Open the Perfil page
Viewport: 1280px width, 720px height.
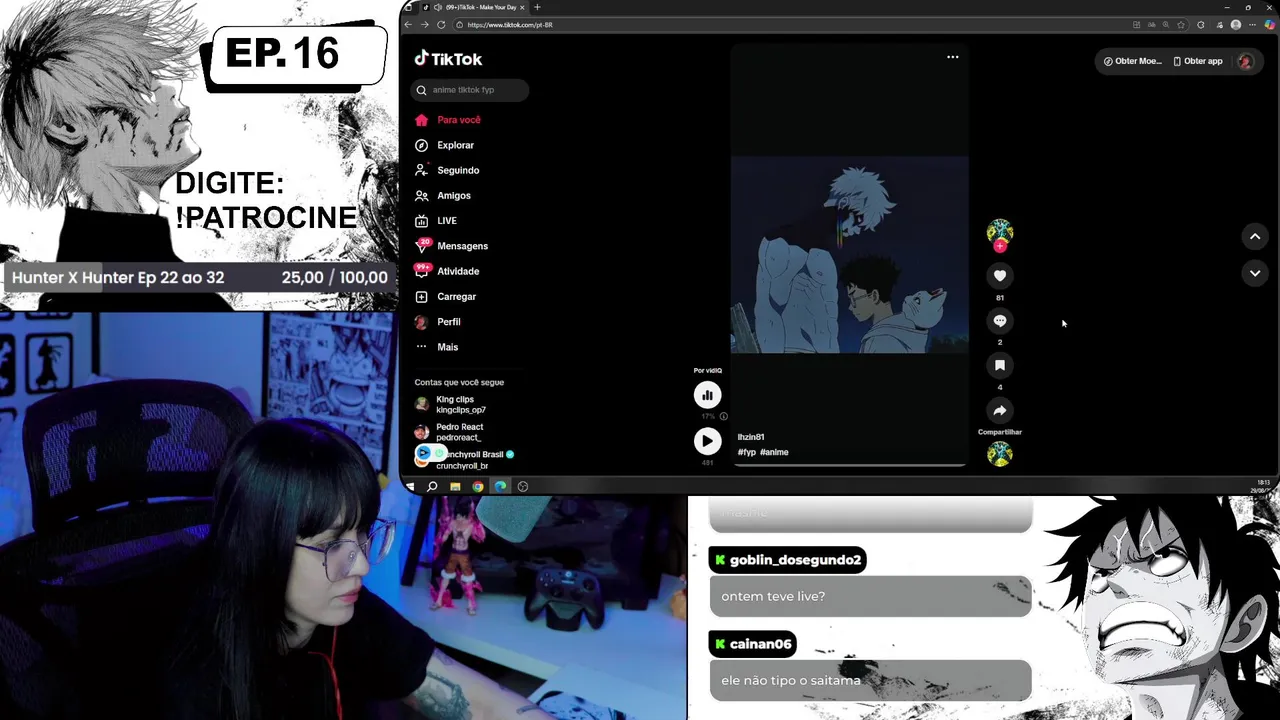438,322
